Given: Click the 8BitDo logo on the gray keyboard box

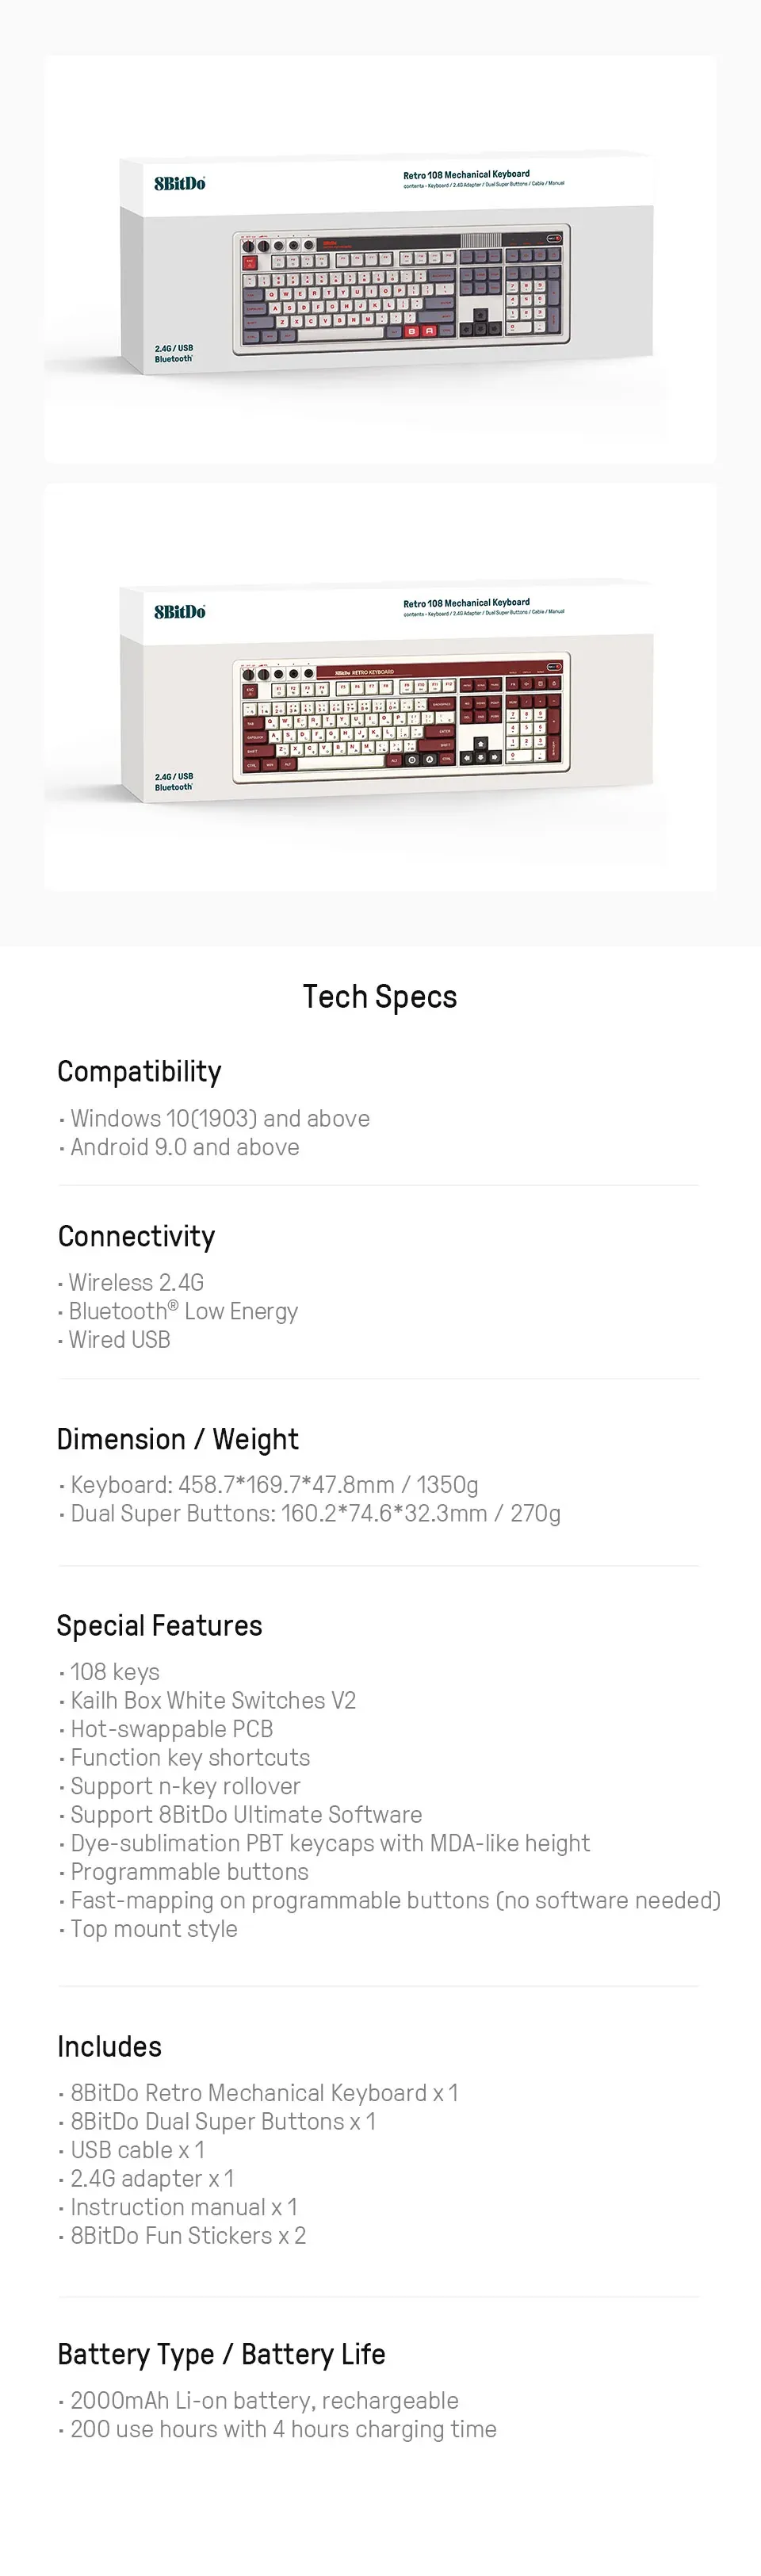Looking at the screenshot, I should point(180,184).
